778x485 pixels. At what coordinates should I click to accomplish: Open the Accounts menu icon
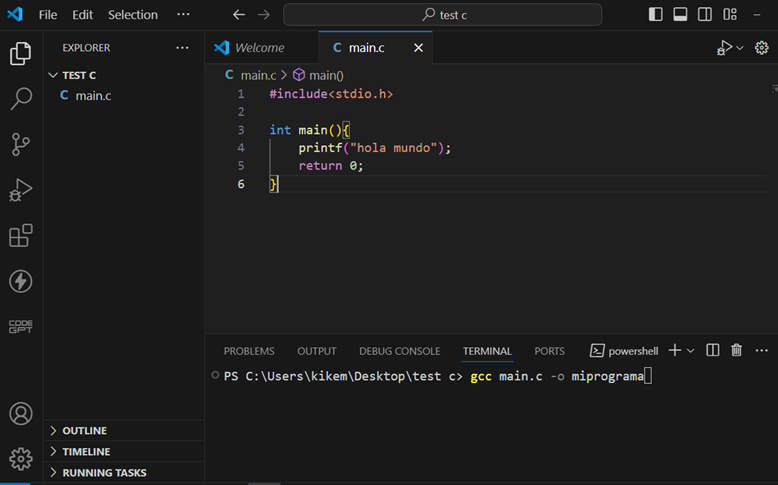tap(20, 414)
